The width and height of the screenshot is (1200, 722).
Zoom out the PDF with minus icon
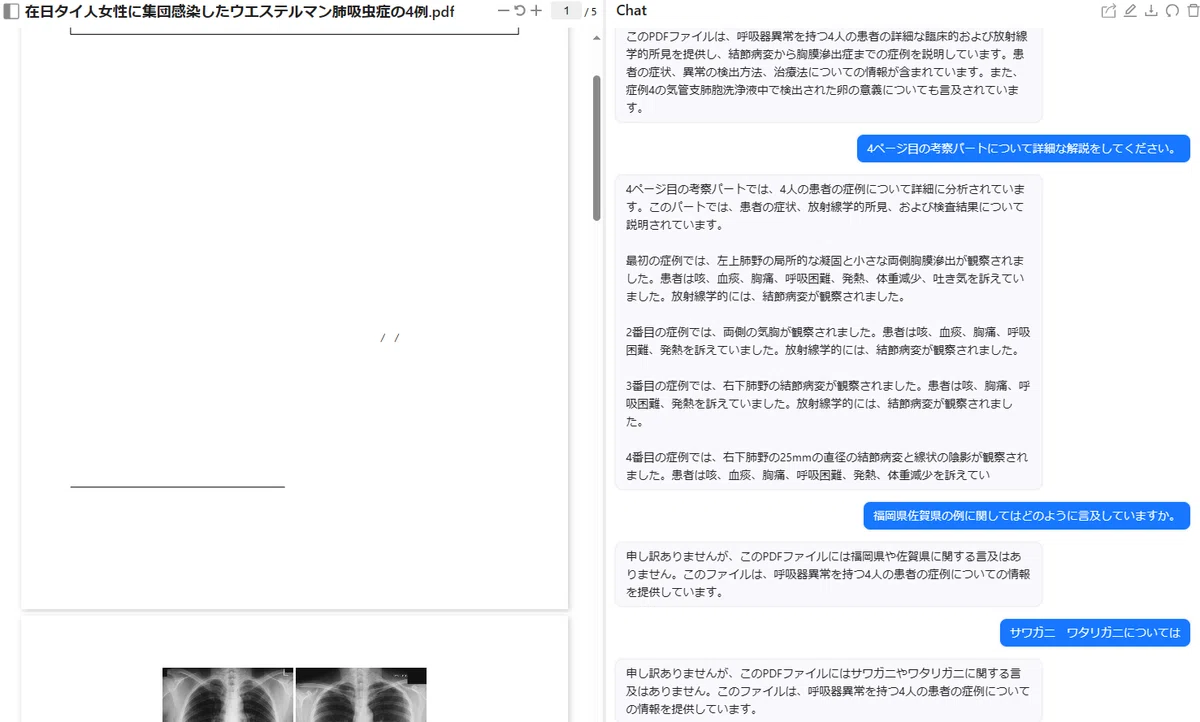[x=503, y=11]
